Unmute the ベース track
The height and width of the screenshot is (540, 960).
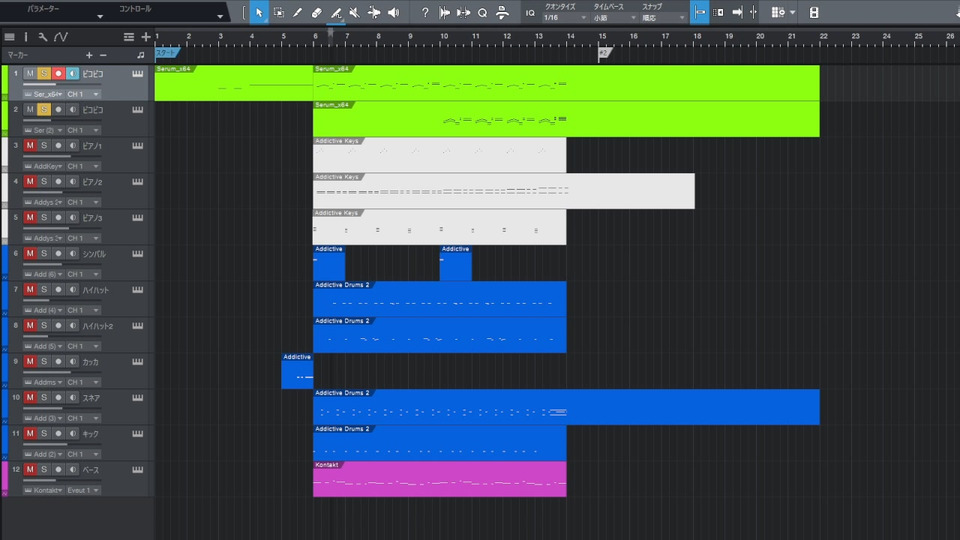click(x=29, y=470)
